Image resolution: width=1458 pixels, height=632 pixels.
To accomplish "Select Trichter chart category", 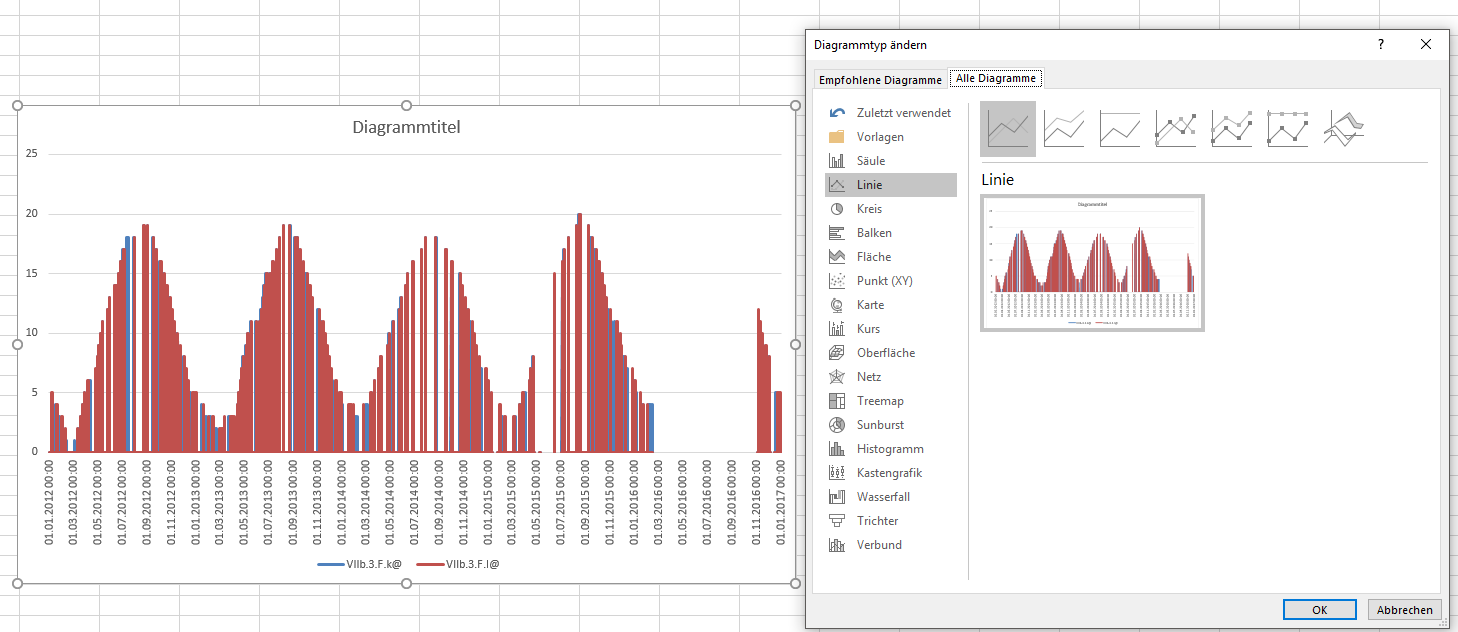I will click(891, 521).
